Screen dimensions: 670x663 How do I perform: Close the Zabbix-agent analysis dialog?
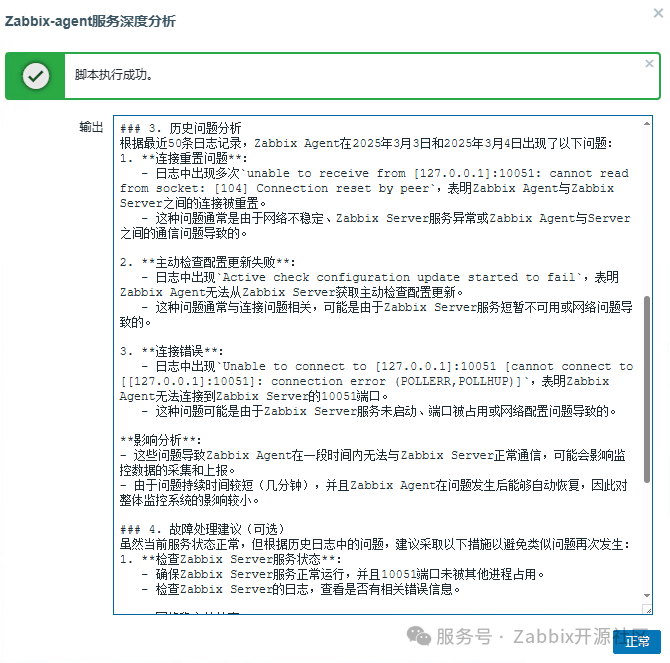pos(658,13)
